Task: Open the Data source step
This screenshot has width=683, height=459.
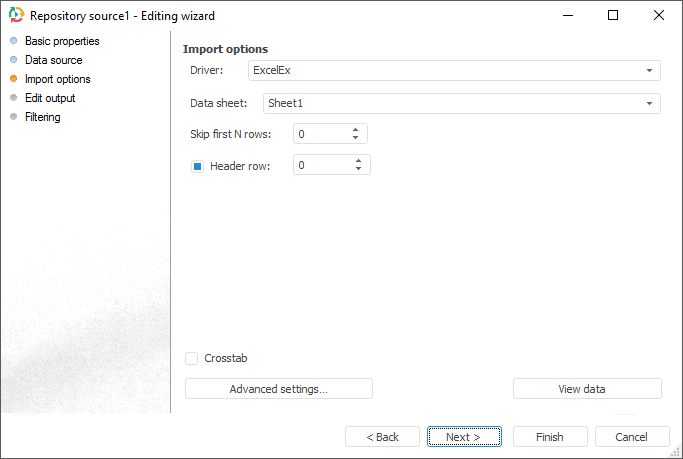Action: point(53,60)
